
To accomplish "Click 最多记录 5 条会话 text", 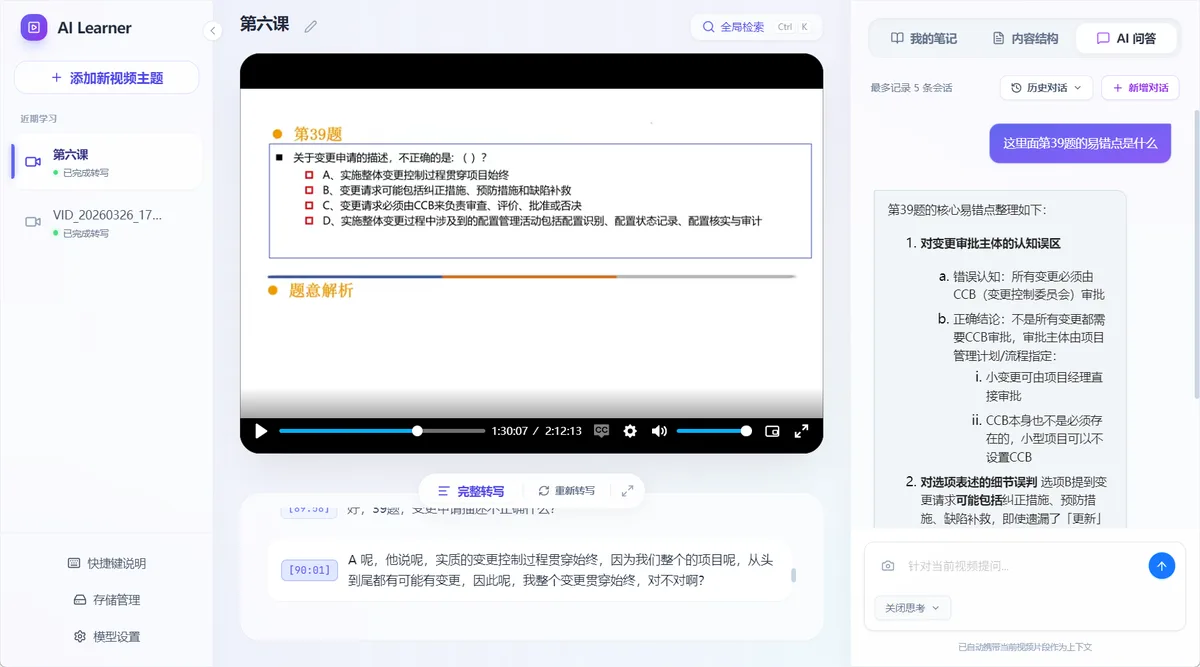I will 911,88.
